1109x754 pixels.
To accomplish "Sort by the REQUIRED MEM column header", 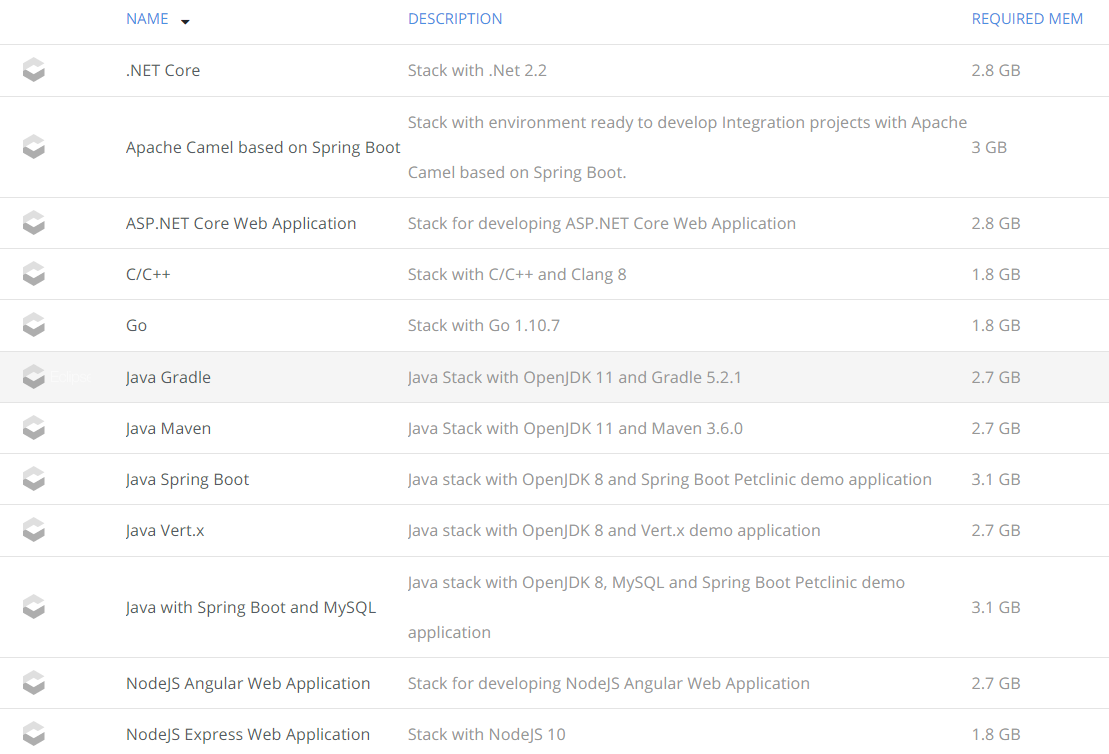I will 1027,19.
